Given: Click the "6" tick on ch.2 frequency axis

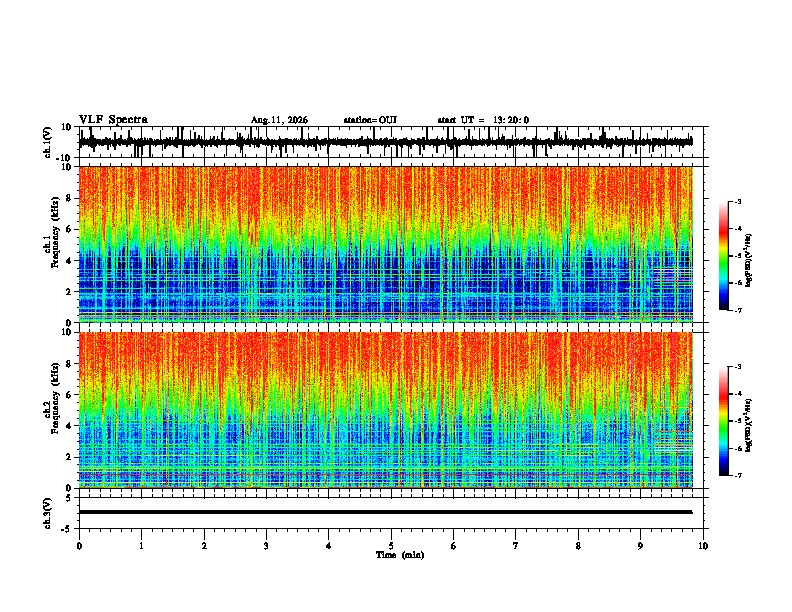Looking at the screenshot, I should [x=70, y=395].
